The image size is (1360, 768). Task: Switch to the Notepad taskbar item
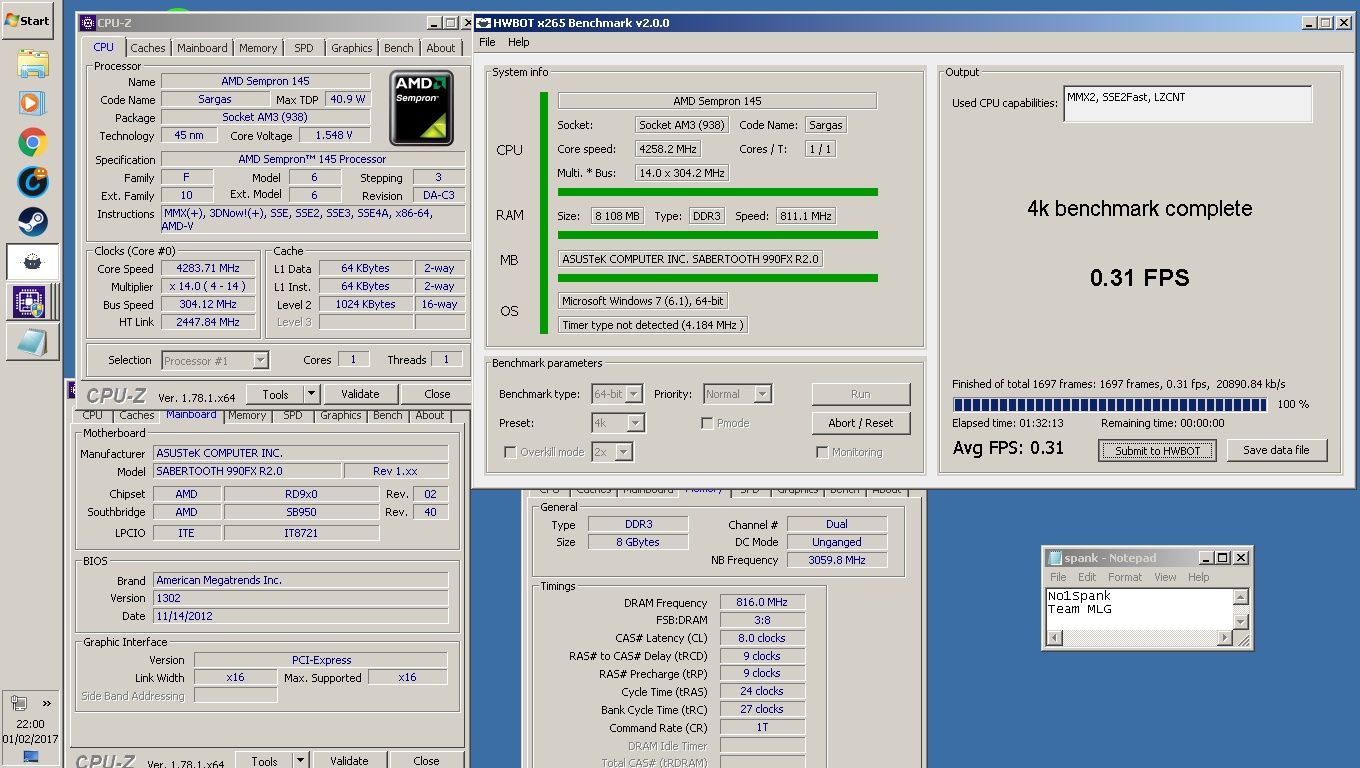32,341
